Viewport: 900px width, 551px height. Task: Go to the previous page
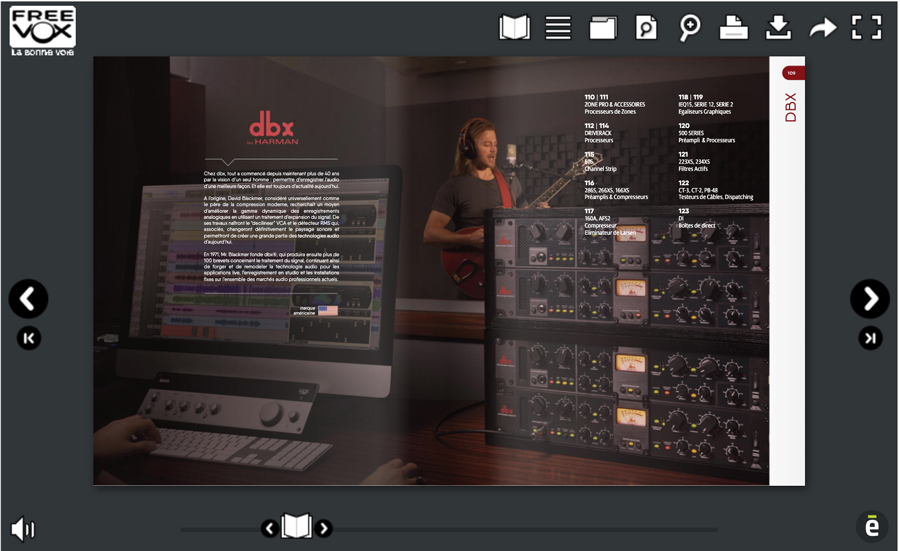click(28, 298)
